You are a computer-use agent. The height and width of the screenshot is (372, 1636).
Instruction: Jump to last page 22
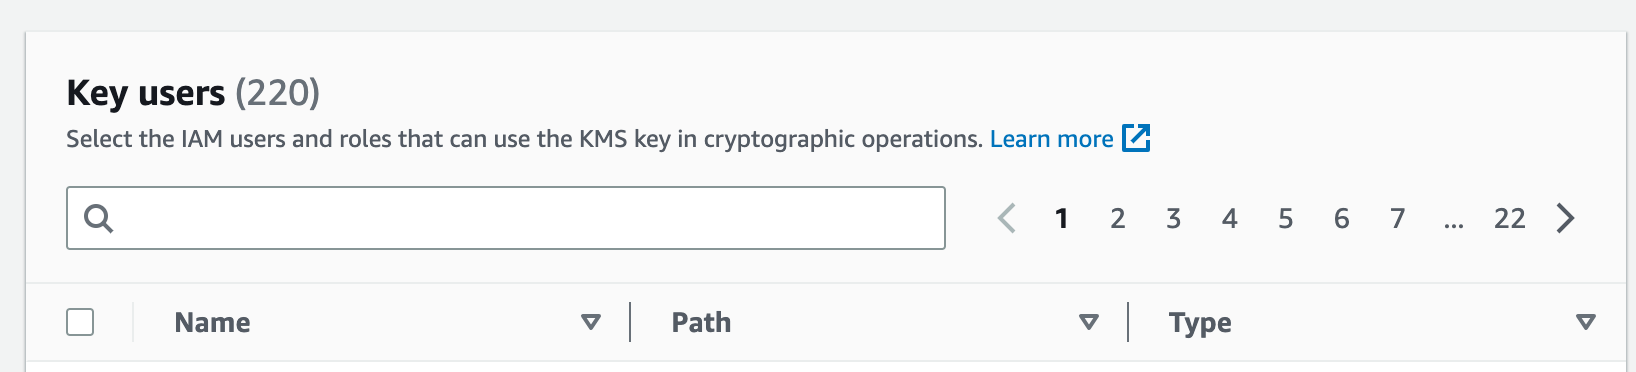[x=1510, y=218]
